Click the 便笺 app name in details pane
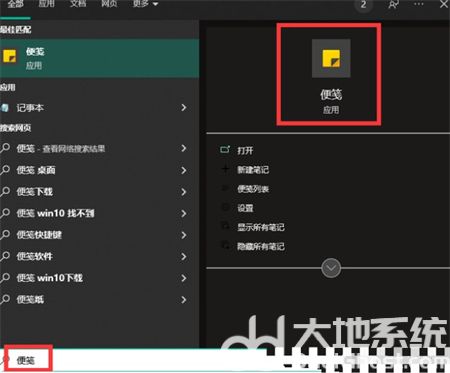 [331, 95]
